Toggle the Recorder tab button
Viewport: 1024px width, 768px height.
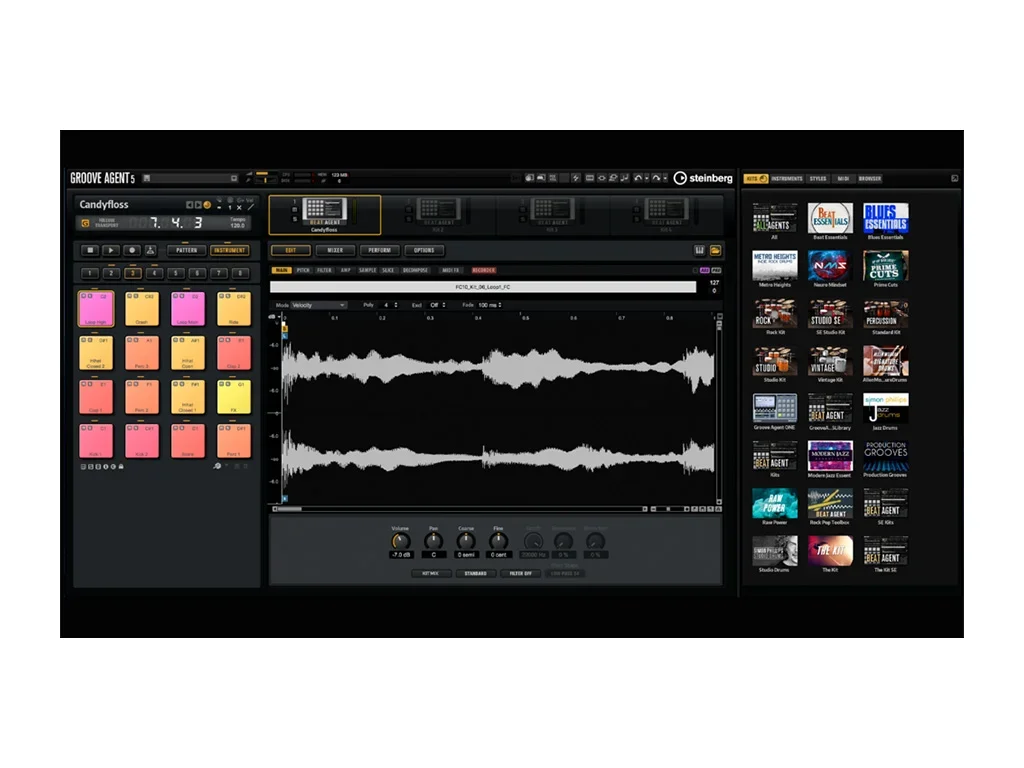point(484,270)
